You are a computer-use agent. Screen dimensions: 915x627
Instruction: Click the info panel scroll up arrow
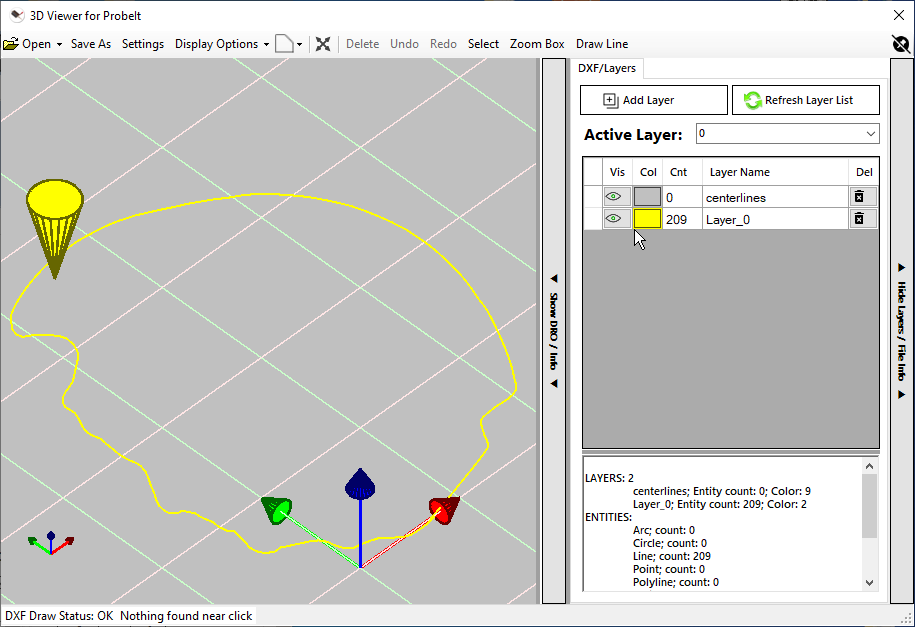point(869,466)
